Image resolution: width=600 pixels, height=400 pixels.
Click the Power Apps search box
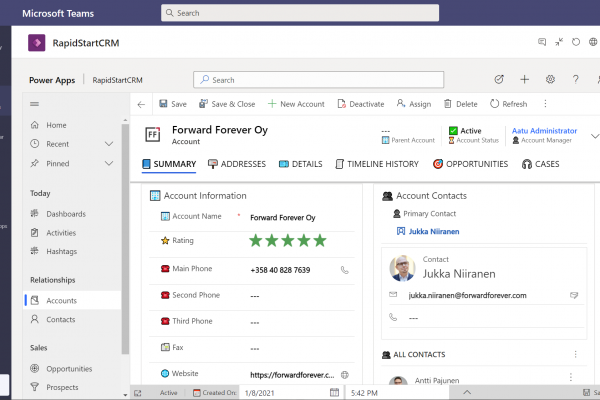point(318,80)
